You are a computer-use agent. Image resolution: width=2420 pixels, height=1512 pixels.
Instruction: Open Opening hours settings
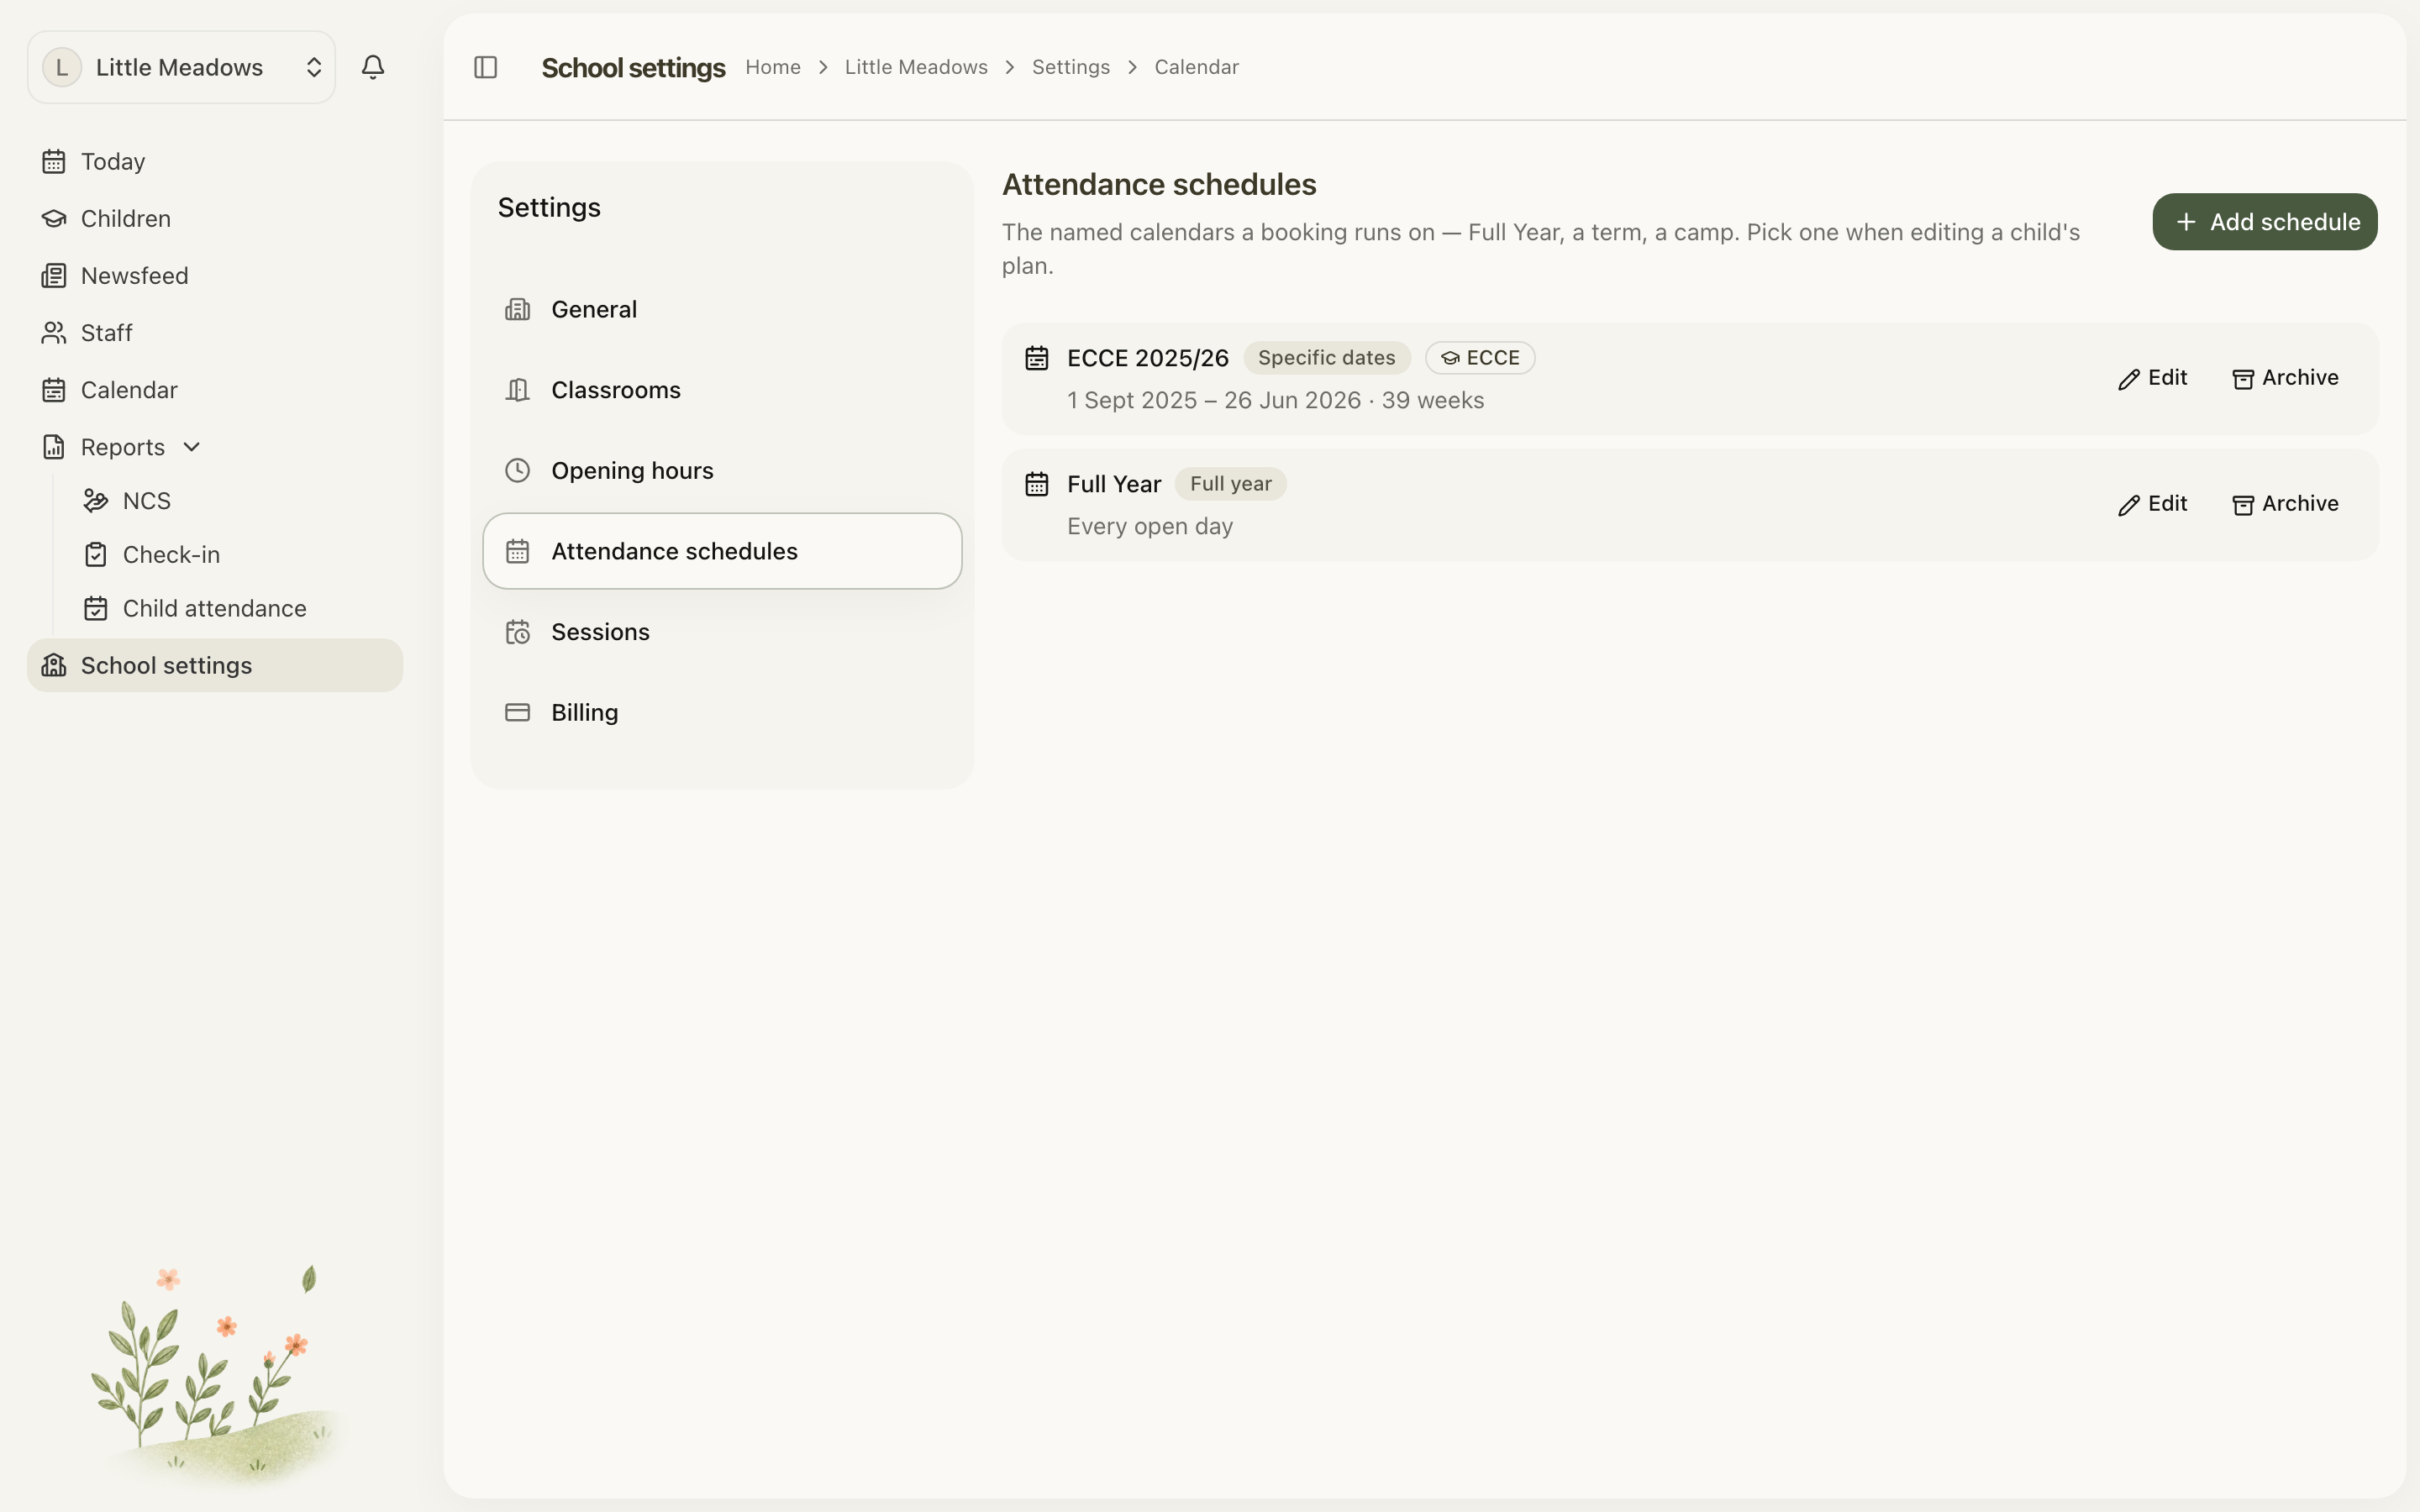(722, 471)
